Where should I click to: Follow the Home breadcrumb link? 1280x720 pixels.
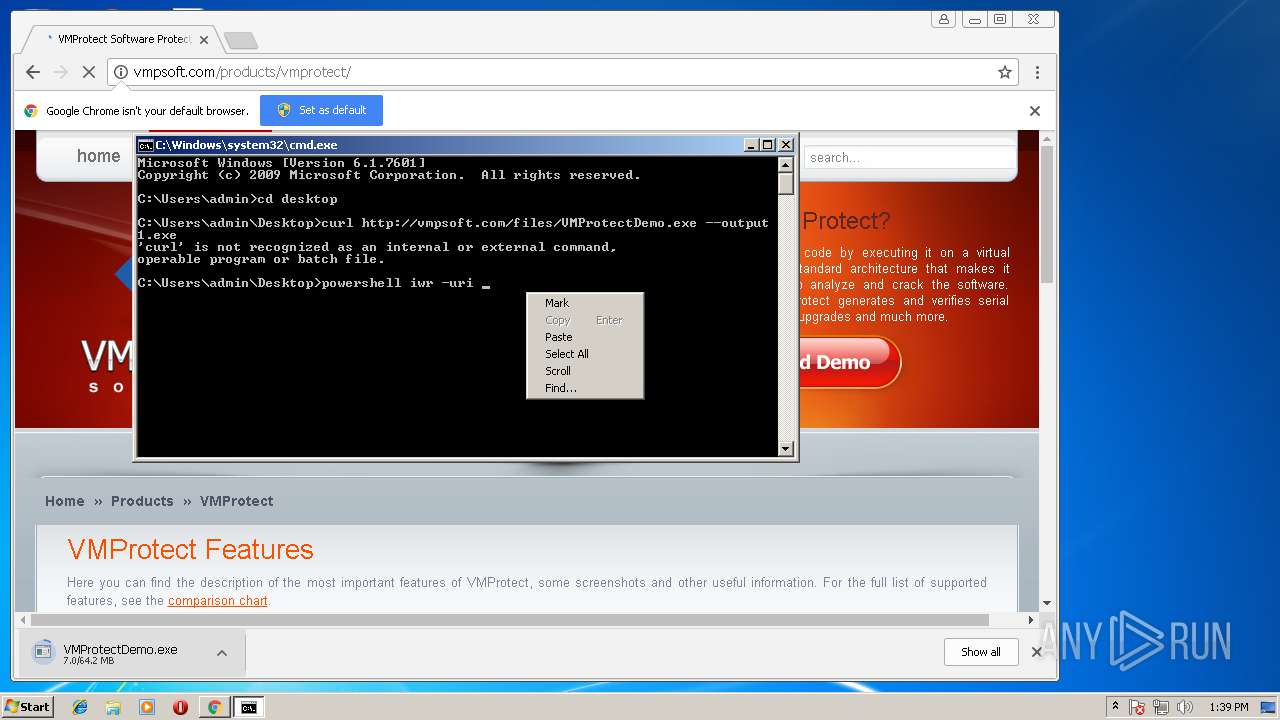pyautogui.click(x=65, y=501)
